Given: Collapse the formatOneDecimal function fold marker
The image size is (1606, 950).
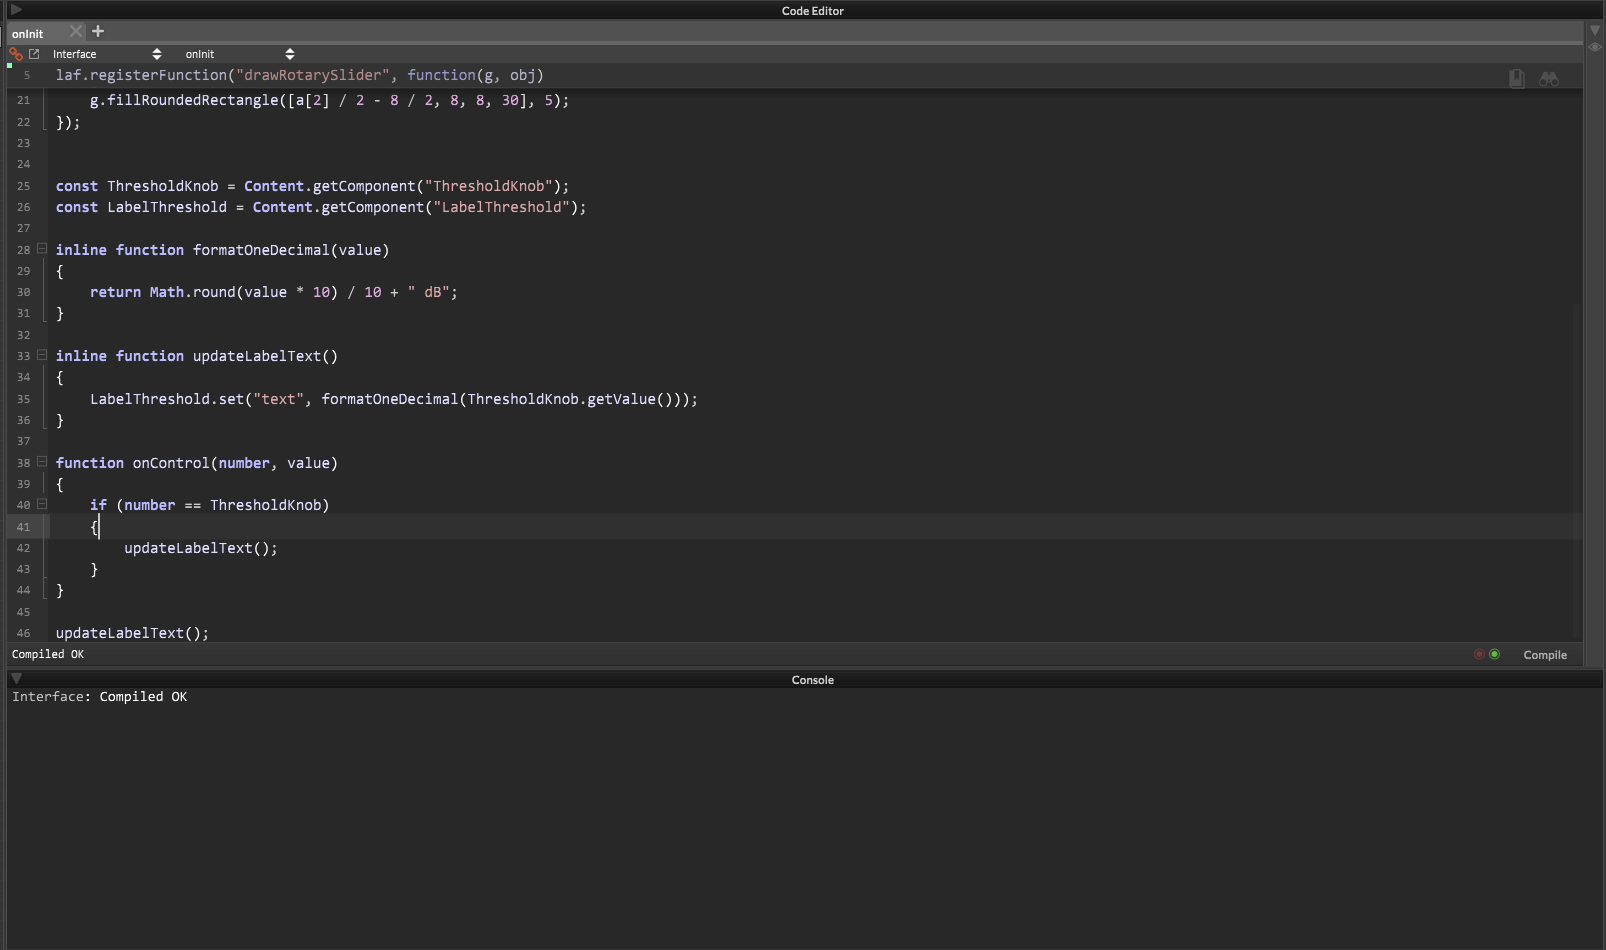Looking at the screenshot, I should pos(42,249).
